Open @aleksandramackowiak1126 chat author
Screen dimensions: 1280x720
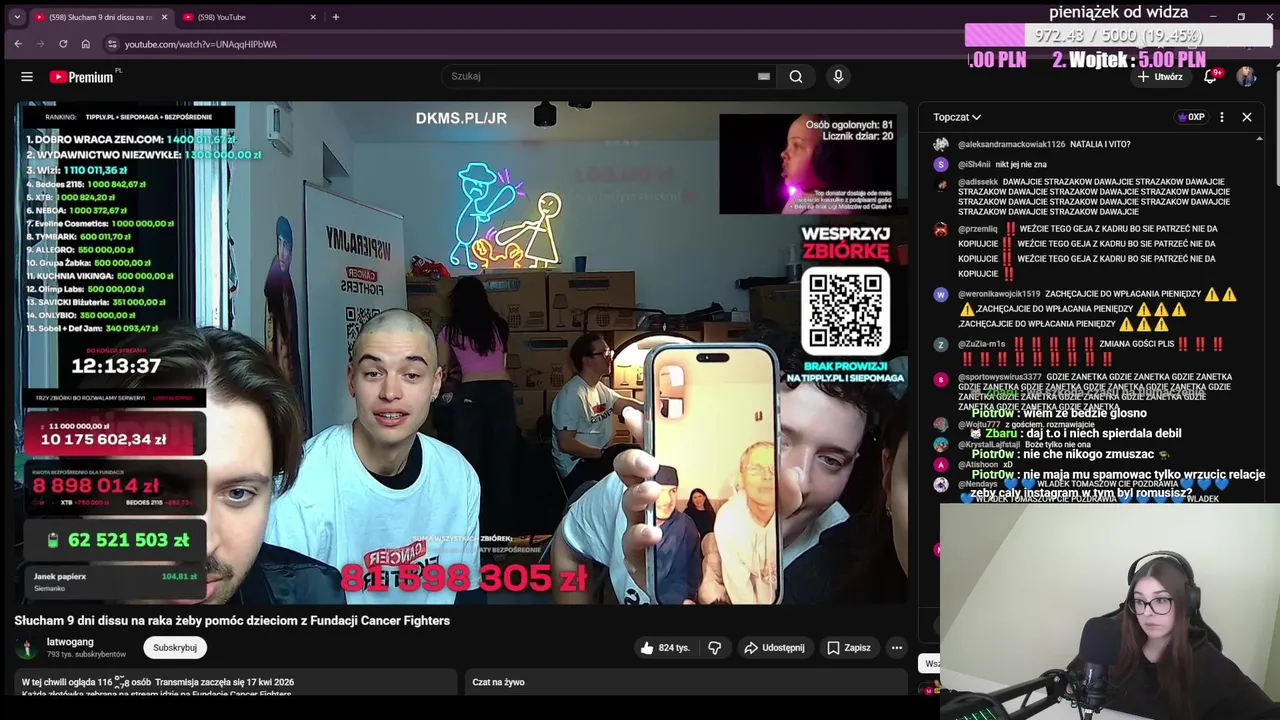click(x=1011, y=145)
